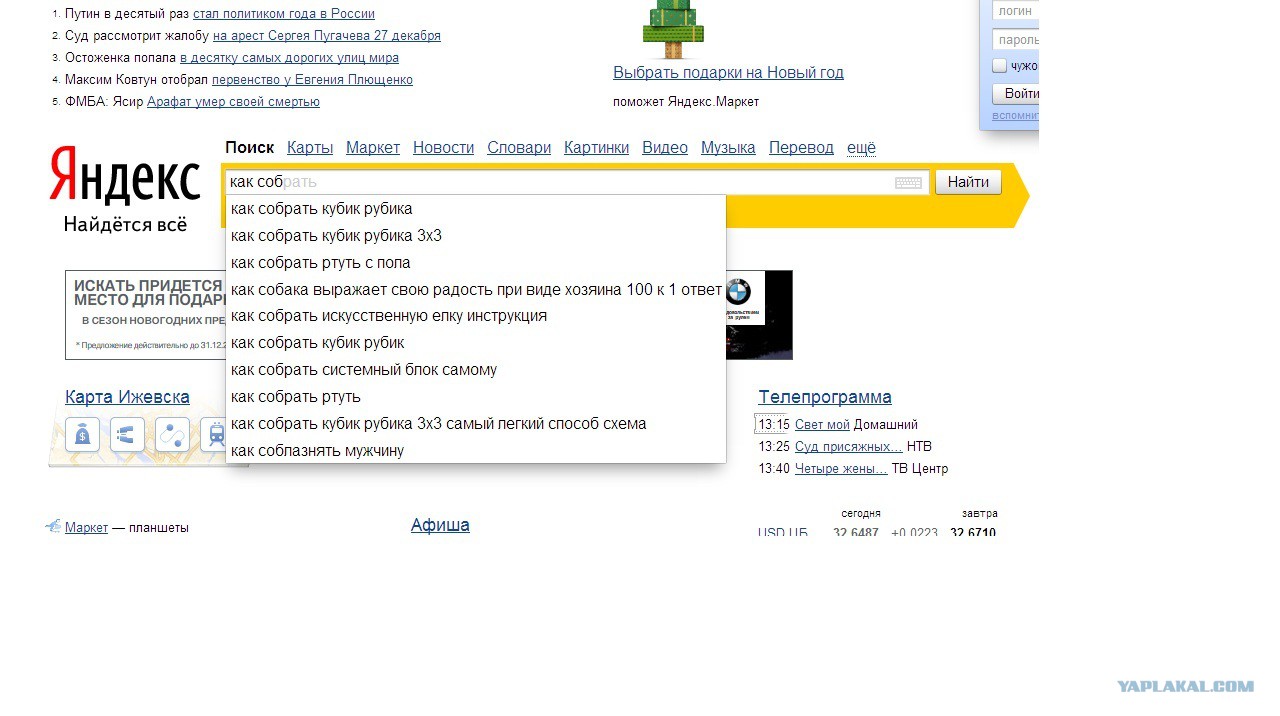Open TV show link 'Четыре жены...'
Viewport: 1280px width, 716px height.
pos(841,469)
